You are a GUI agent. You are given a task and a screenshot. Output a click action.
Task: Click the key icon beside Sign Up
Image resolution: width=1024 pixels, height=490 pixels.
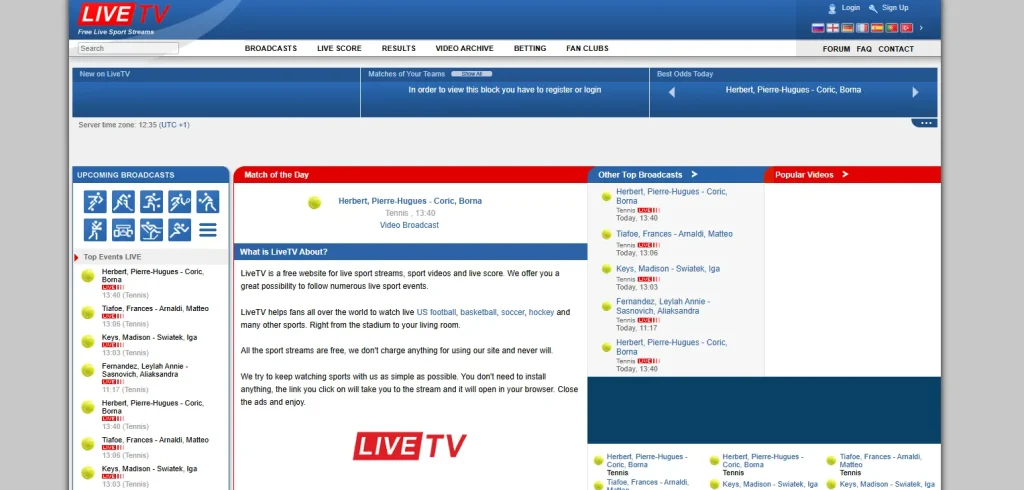click(x=873, y=8)
